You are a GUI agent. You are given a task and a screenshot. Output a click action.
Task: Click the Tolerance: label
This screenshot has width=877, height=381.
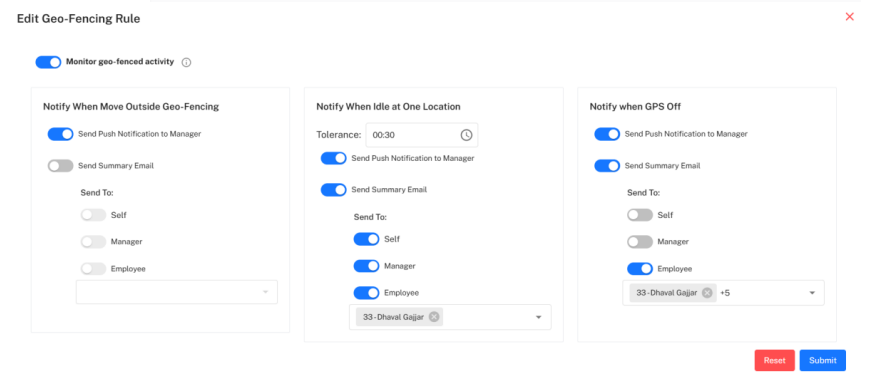[338, 135]
